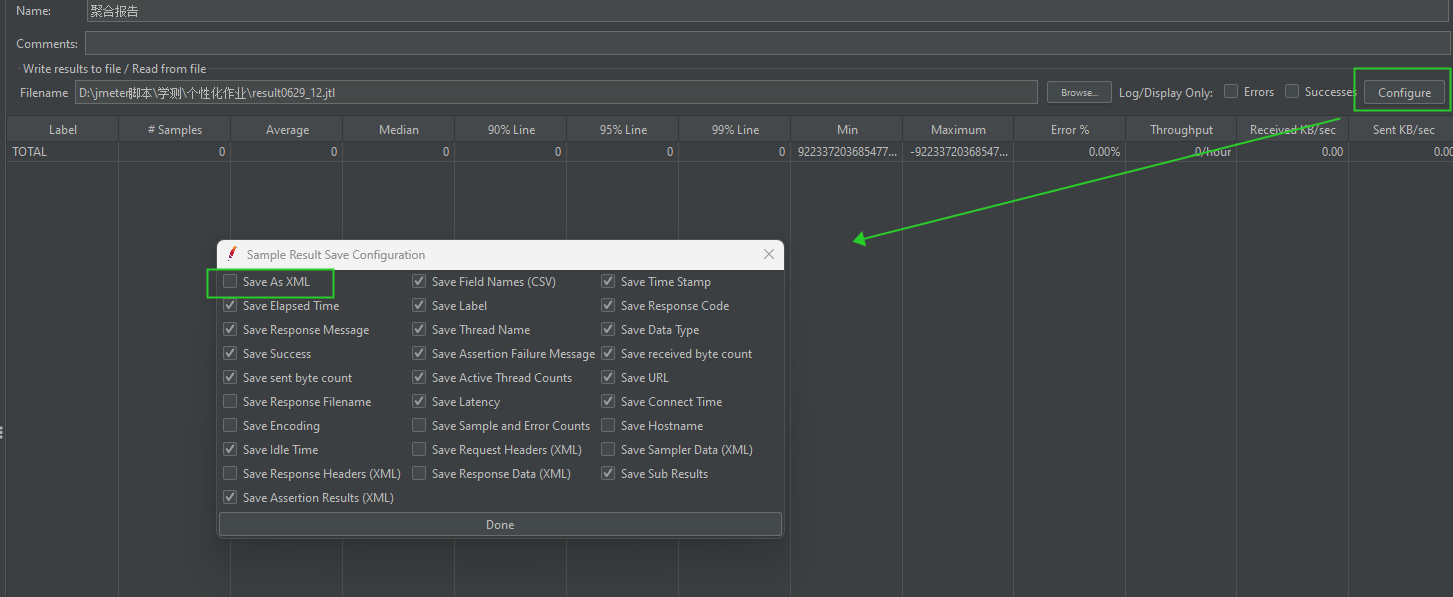This screenshot has width=1453, height=597.
Task: Click the Filename path field
Action: 556,93
